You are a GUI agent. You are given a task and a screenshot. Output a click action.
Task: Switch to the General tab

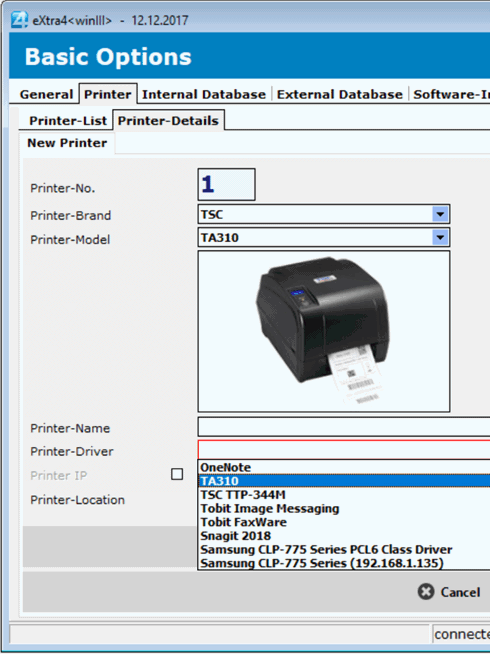tap(46, 94)
